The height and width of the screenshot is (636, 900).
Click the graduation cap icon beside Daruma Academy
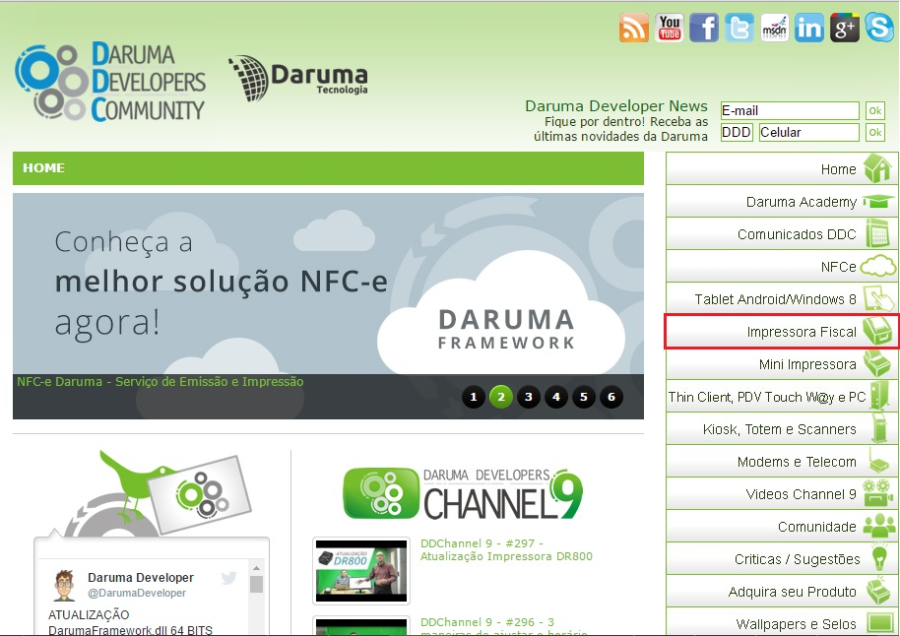[x=878, y=201]
